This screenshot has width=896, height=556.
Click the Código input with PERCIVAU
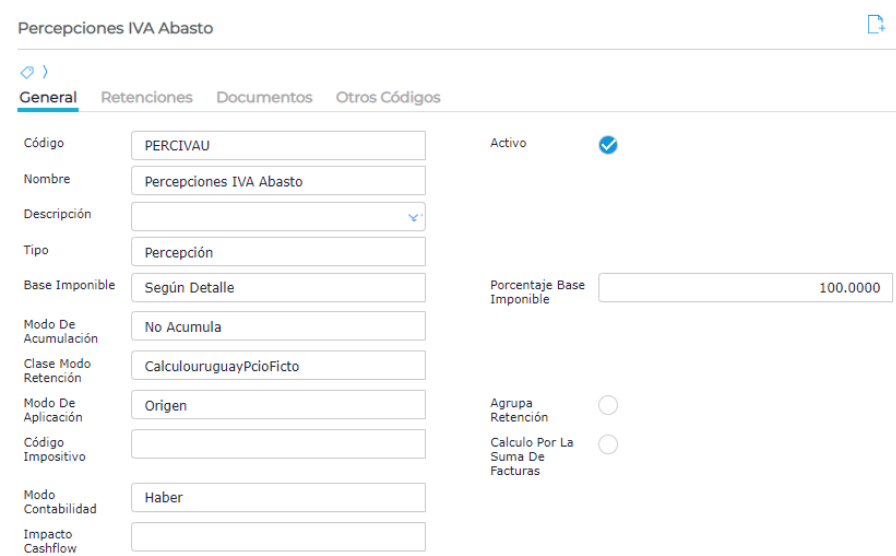[x=278, y=145]
